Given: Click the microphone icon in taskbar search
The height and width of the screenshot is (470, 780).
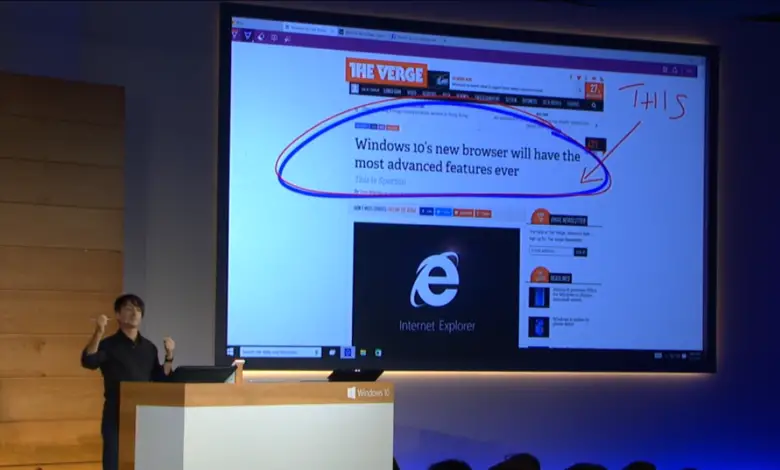Looking at the screenshot, I should click(x=316, y=352).
